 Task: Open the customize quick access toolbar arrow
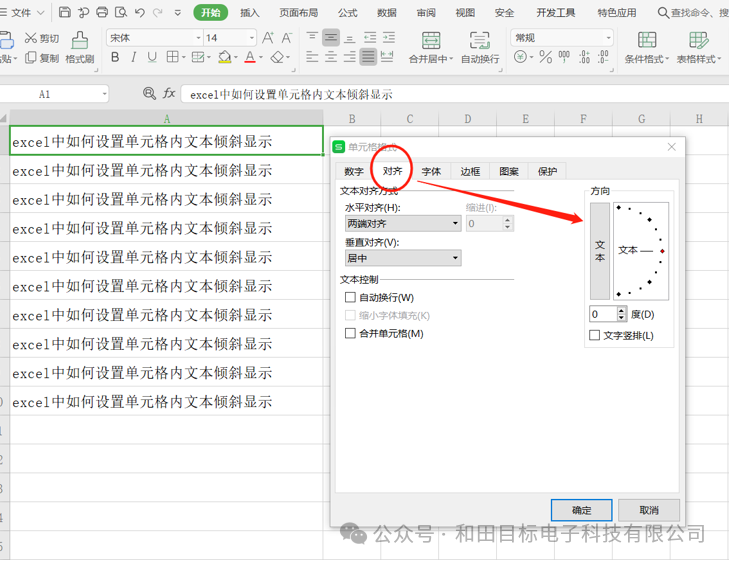178,13
